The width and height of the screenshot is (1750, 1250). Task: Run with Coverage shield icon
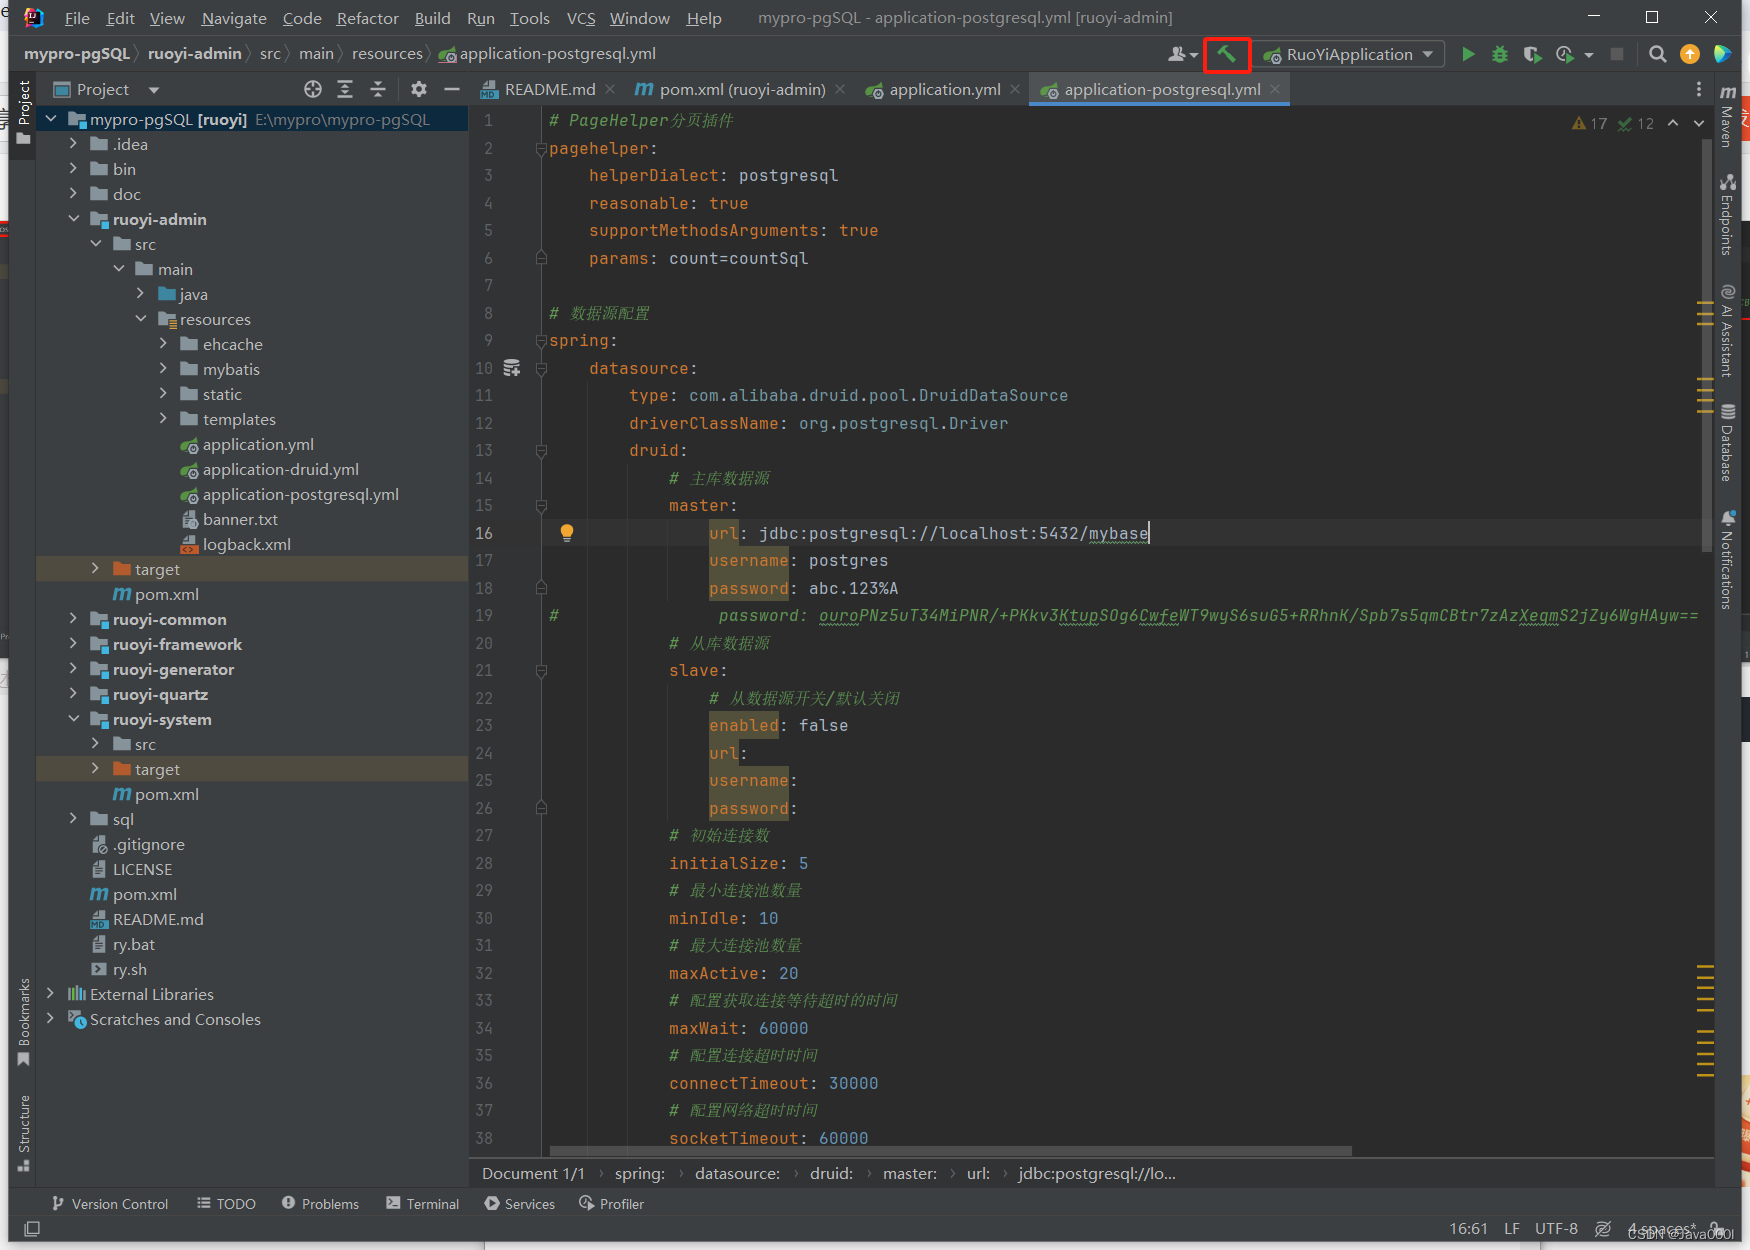pyautogui.click(x=1532, y=54)
